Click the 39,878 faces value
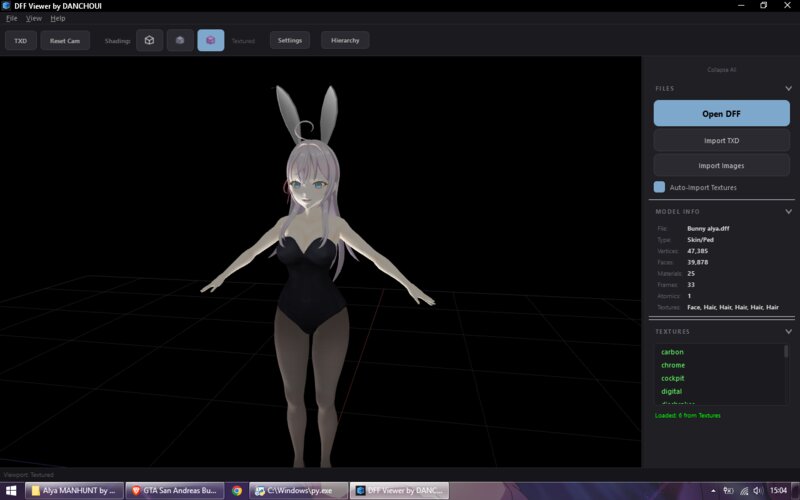This screenshot has width=800, height=500. coord(697,262)
